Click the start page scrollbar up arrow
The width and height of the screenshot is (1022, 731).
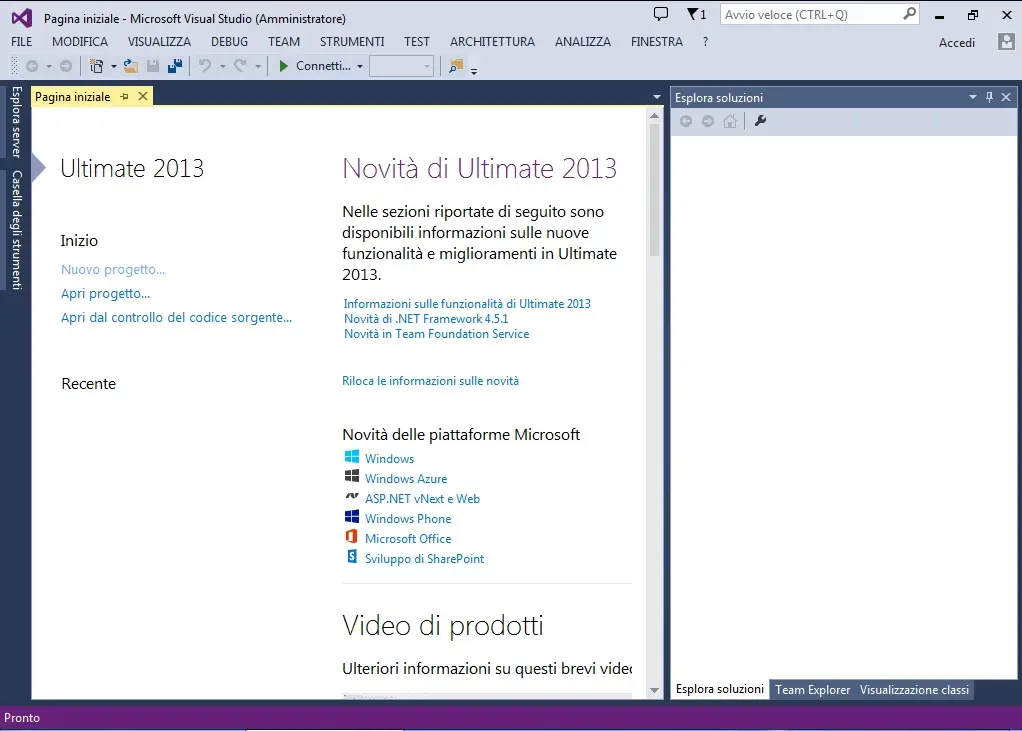[654, 115]
